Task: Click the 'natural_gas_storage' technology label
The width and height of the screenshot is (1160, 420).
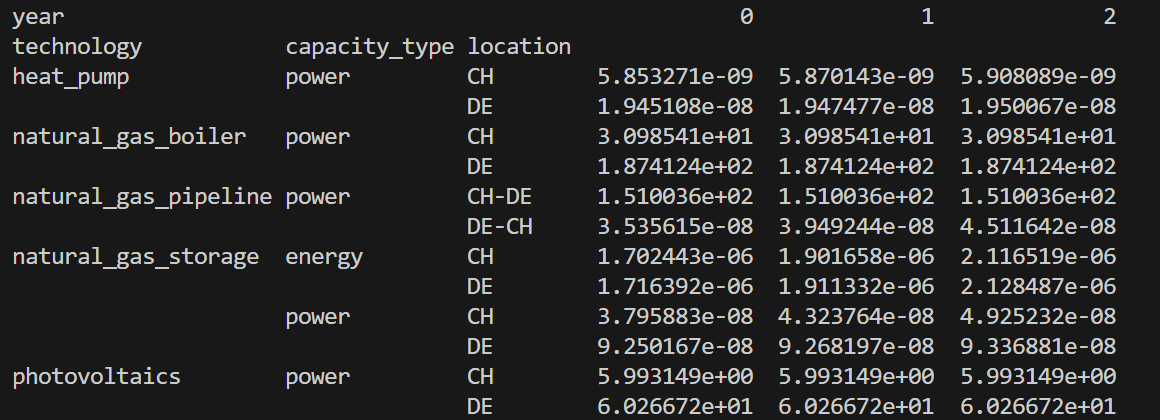Action: coord(135,257)
